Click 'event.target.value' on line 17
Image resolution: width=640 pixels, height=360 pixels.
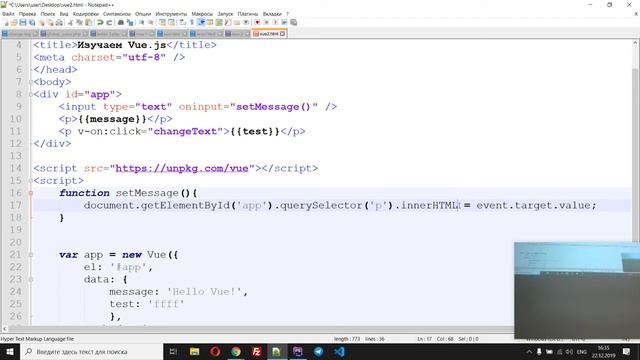tap(533, 205)
